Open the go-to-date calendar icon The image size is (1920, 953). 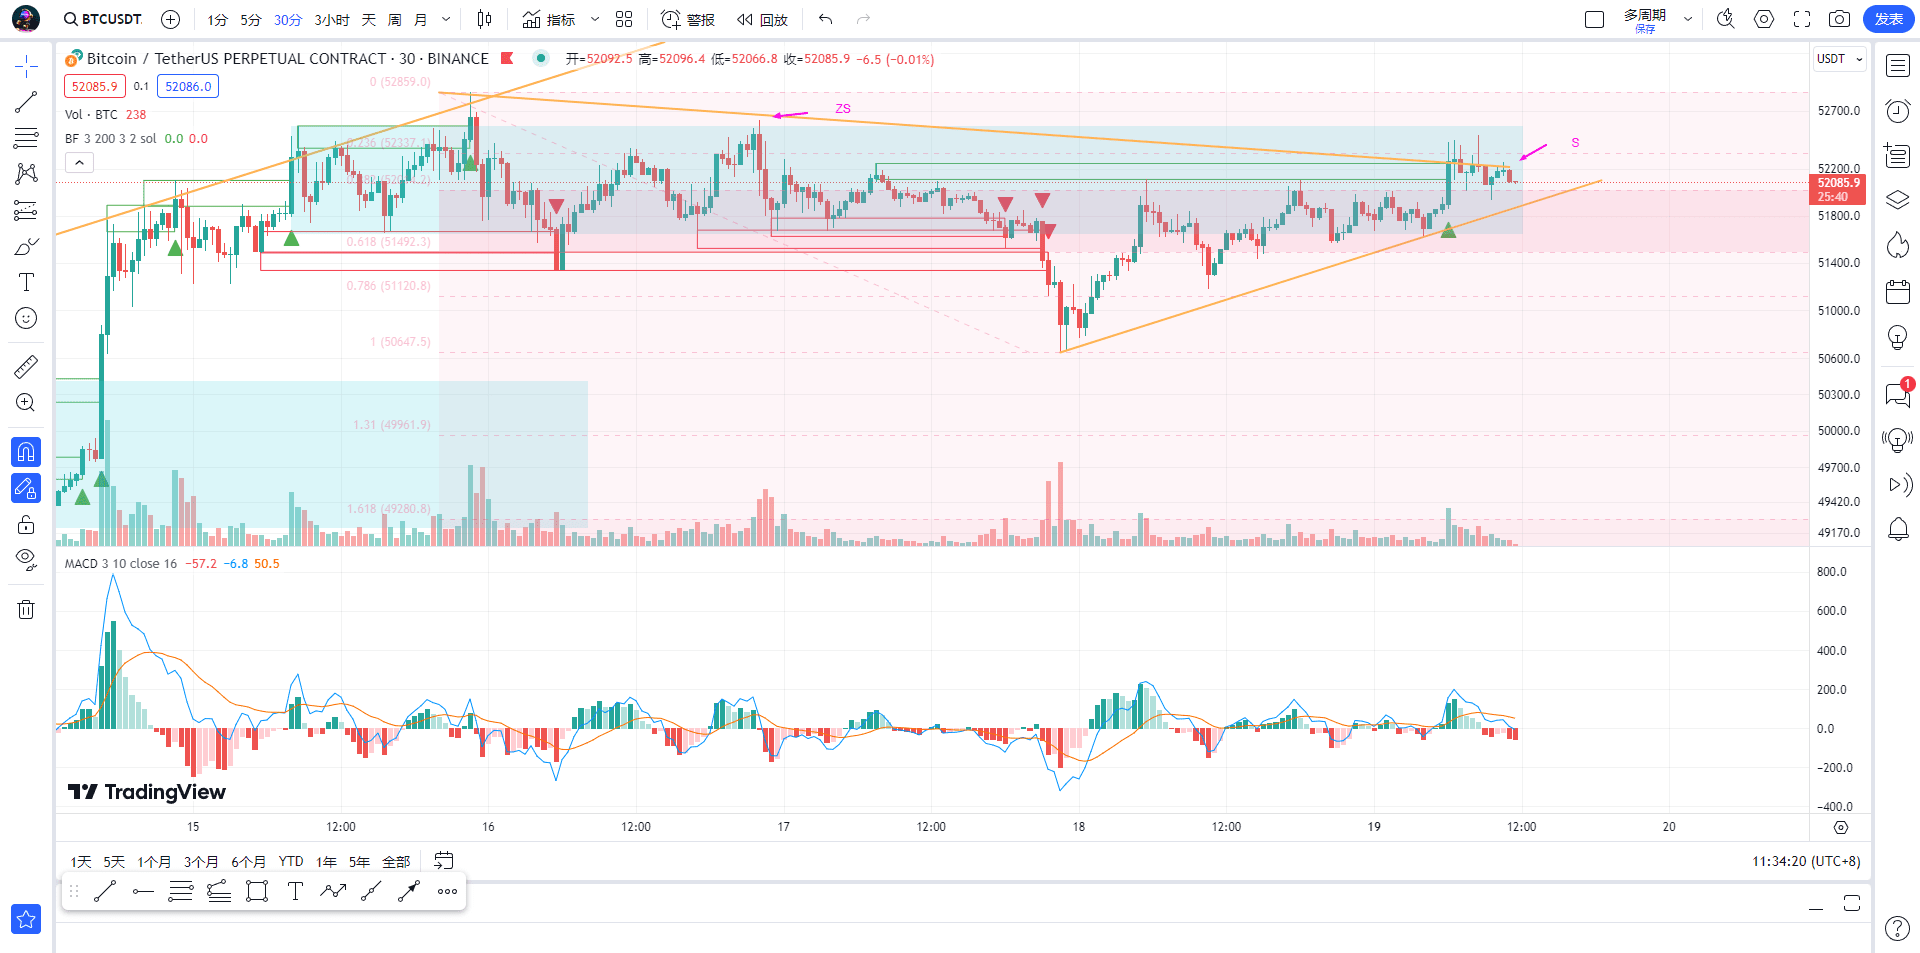444,860
